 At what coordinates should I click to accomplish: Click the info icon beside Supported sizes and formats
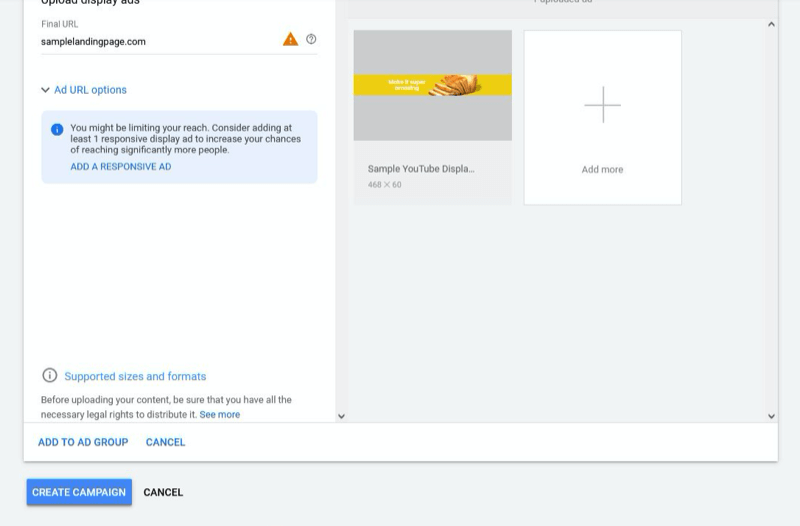click(49, 375)
